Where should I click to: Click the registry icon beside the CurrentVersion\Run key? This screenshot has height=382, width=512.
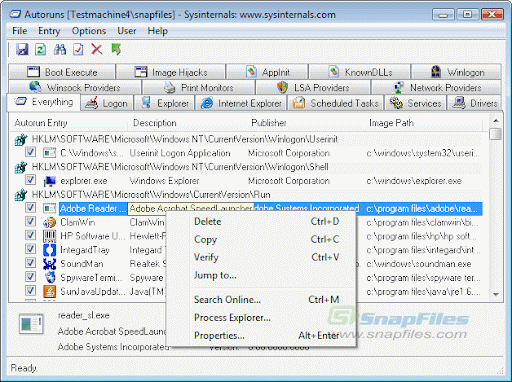coord(21,195)
